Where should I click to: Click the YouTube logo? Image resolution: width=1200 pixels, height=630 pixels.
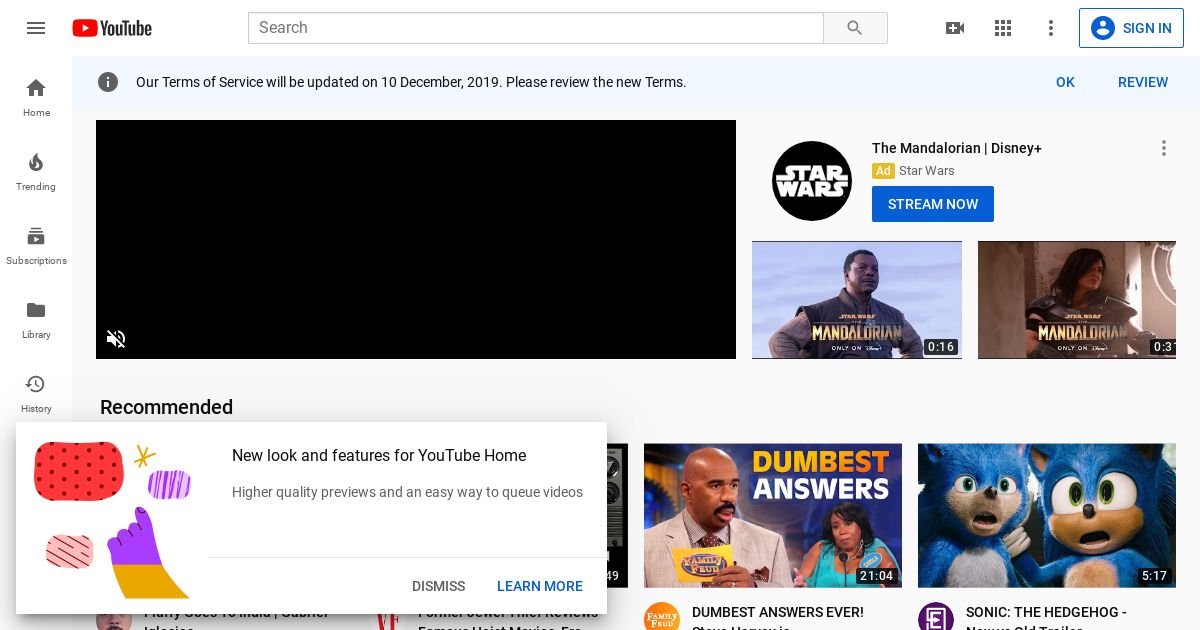pos(112,28)
